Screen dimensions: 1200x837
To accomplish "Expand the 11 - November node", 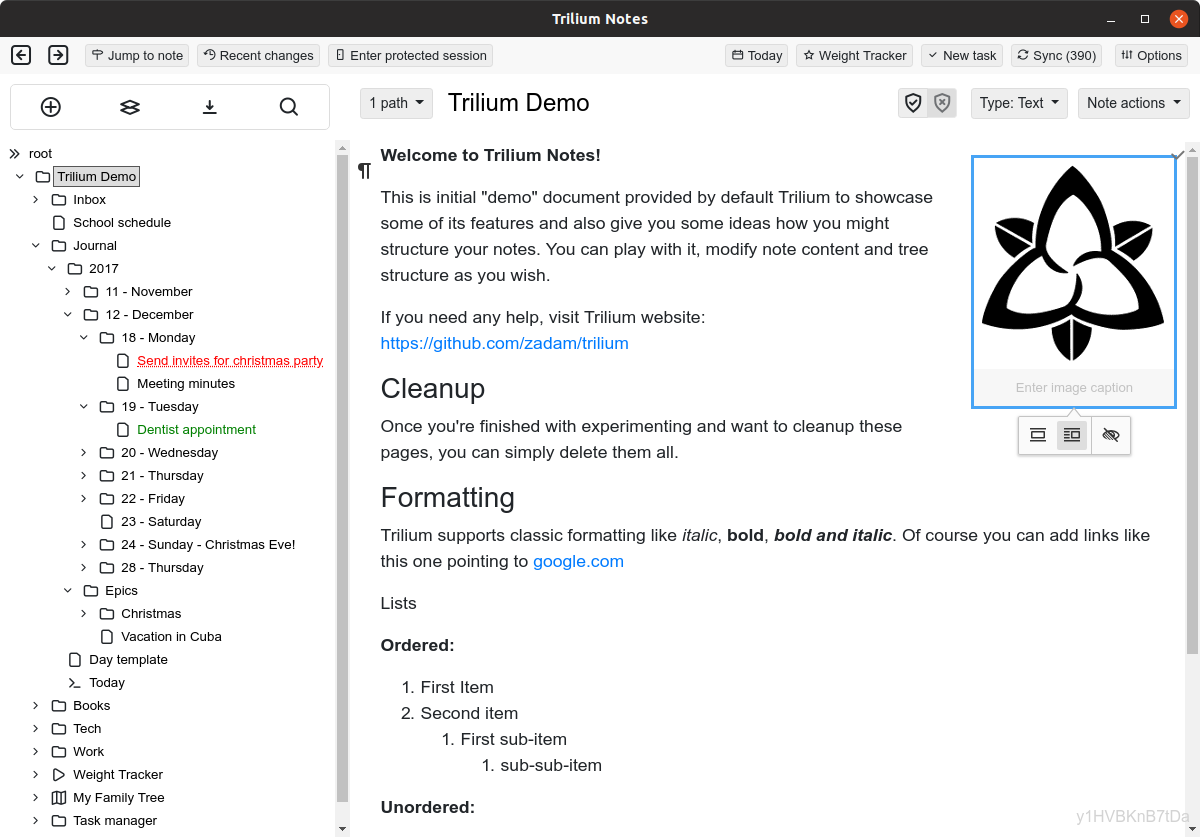I will [68, 292].
